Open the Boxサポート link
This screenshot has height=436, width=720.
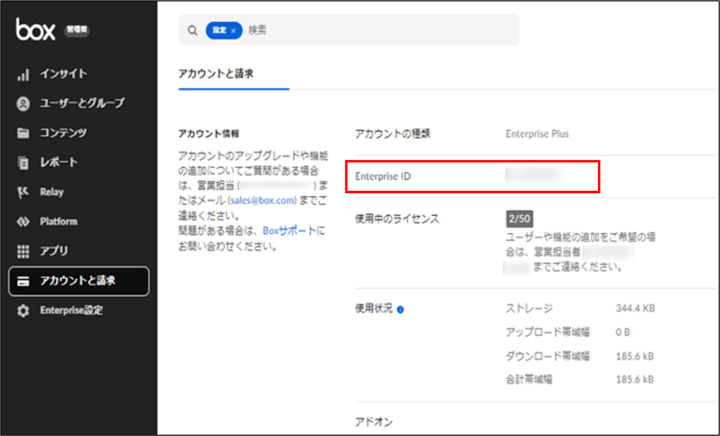(289, 230)
